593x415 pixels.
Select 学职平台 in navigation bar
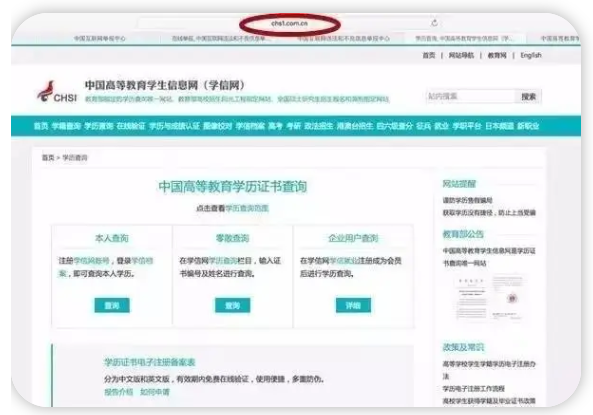467,126
